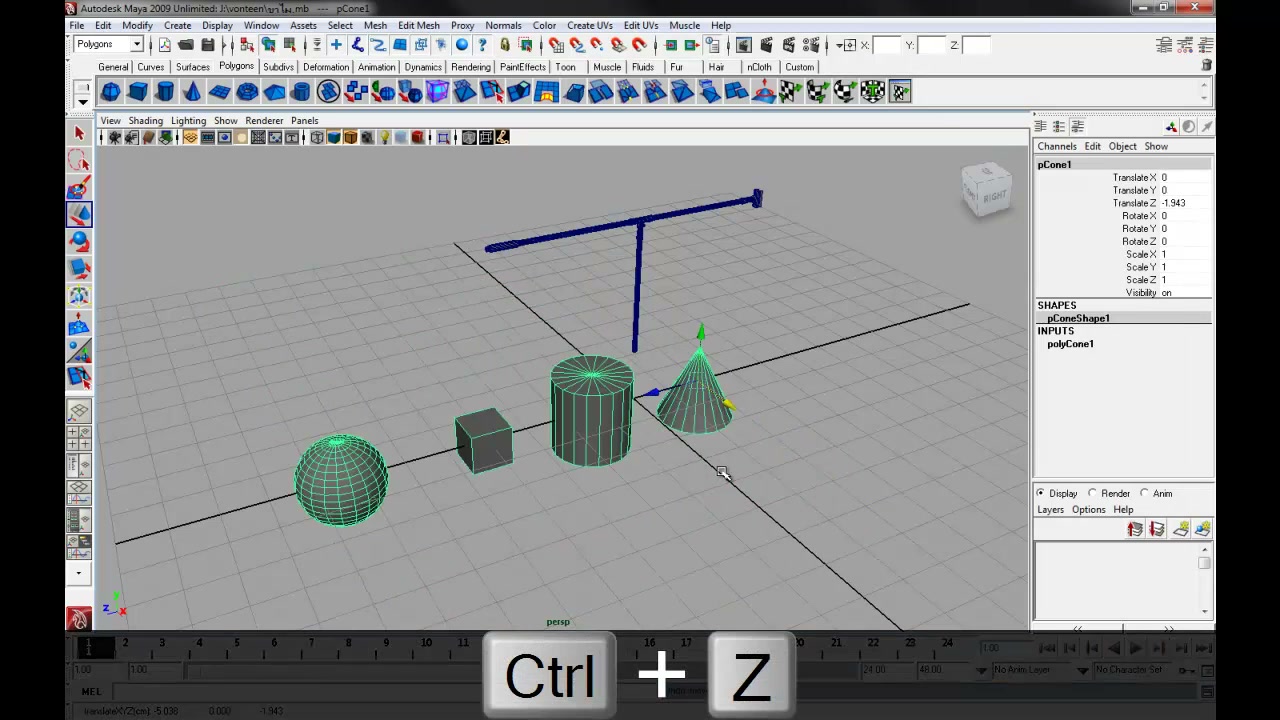Viewport: 1280px width, 720px height.
Task: Click the X coordinate input field
Action: (x=888, y=45)
